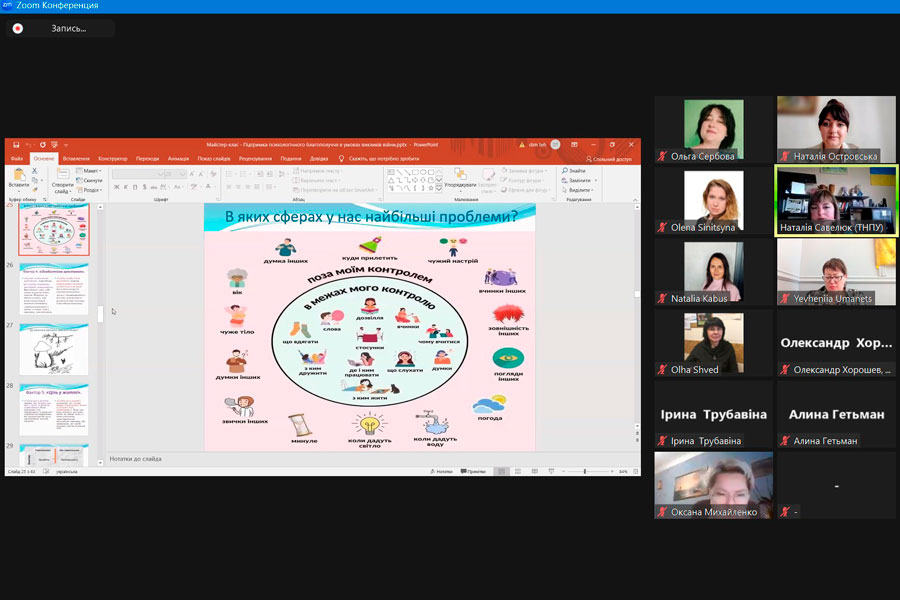900x600 pixels.
Task: Toggle underline П formatting
Action: 135,187
